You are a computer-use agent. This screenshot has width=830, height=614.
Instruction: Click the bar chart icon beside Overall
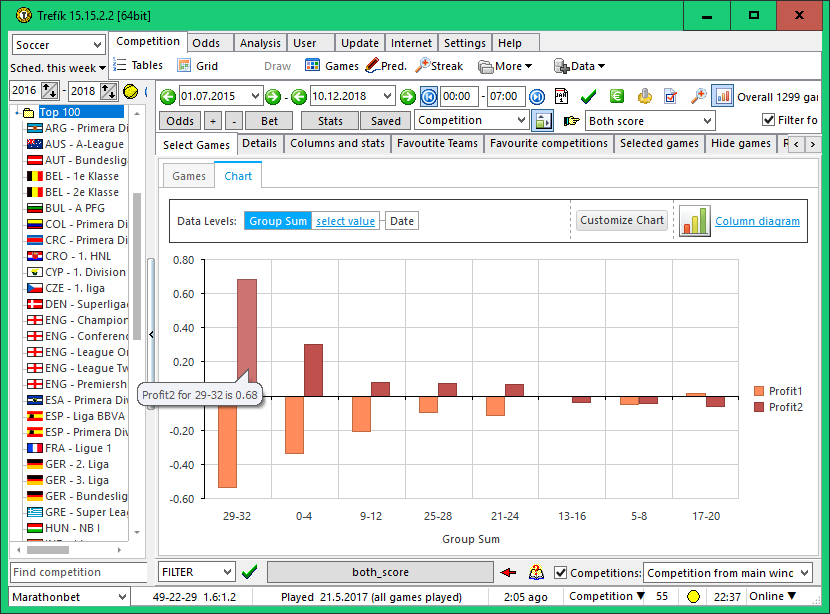pos(722,97)
